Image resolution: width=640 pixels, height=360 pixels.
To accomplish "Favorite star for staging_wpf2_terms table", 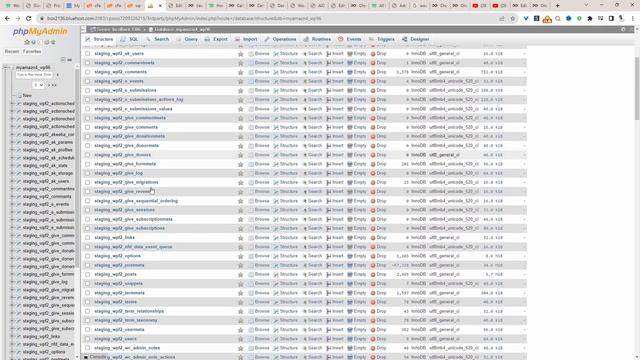I will click(240, 302).
